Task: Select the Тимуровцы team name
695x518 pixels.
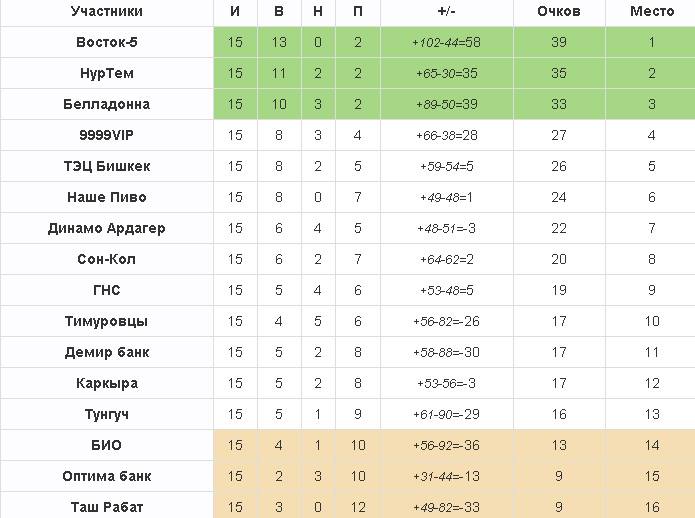Action: coord(106,321)
